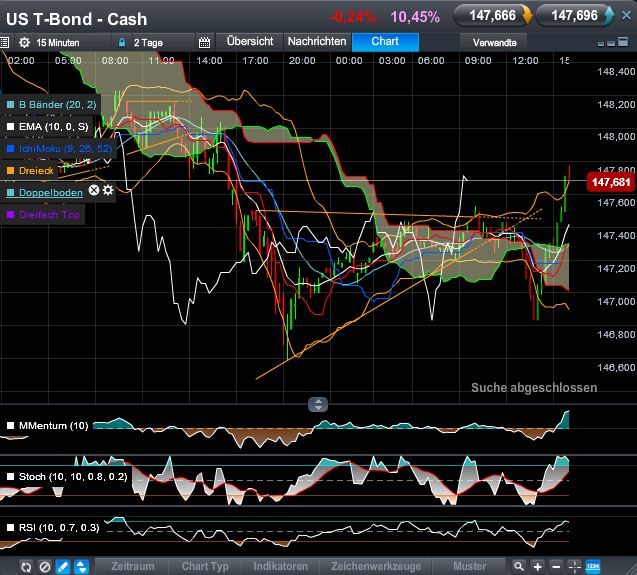This screenshot has height=575, width=637.
Task: Click the 14:00 time axis label
Action: pos(209,61)
